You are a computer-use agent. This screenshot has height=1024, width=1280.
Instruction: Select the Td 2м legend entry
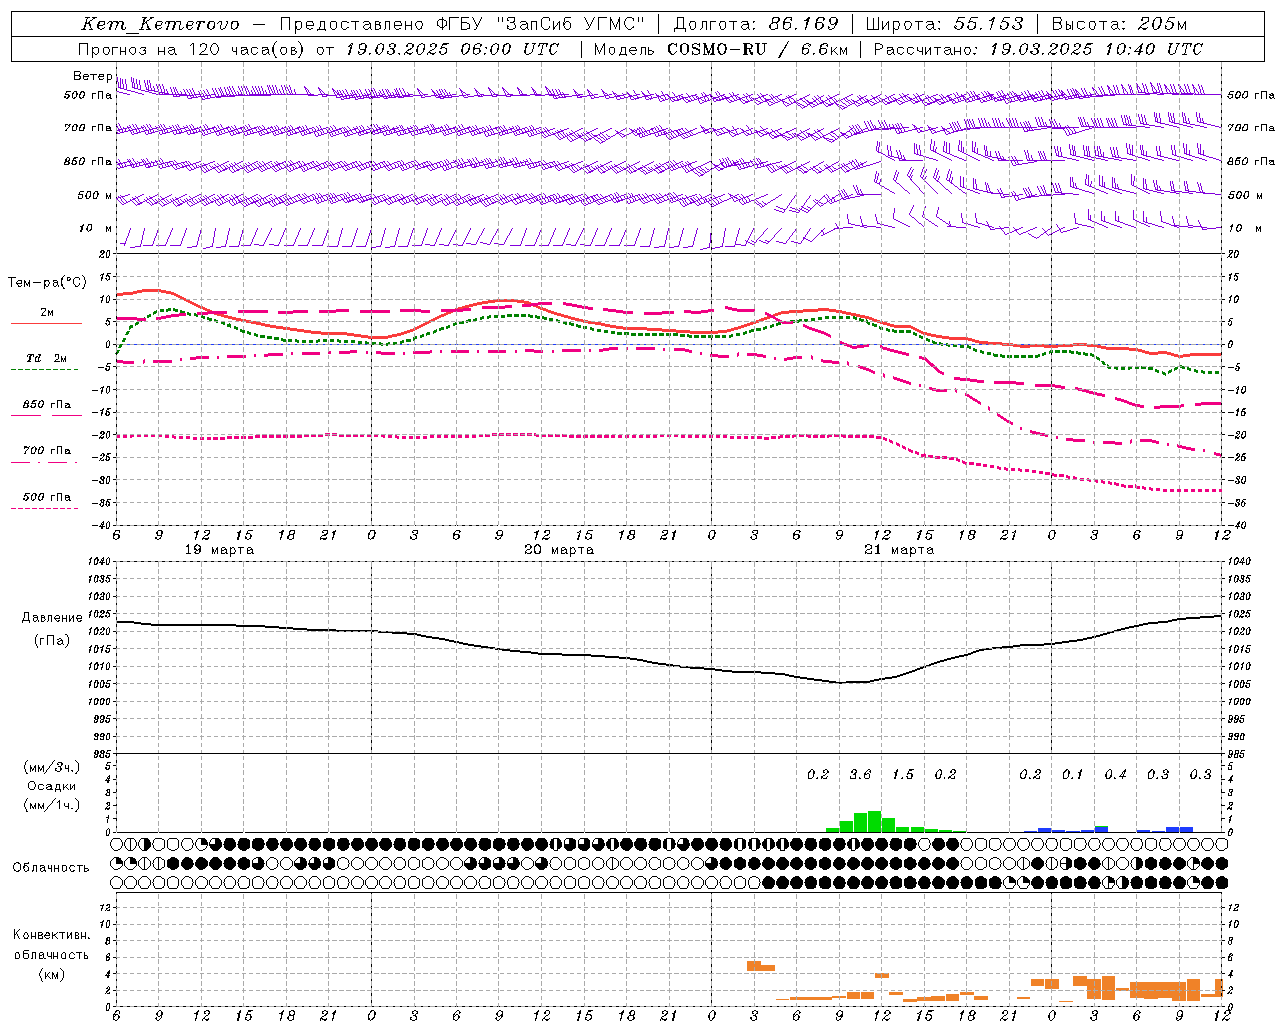click(46, 358)
